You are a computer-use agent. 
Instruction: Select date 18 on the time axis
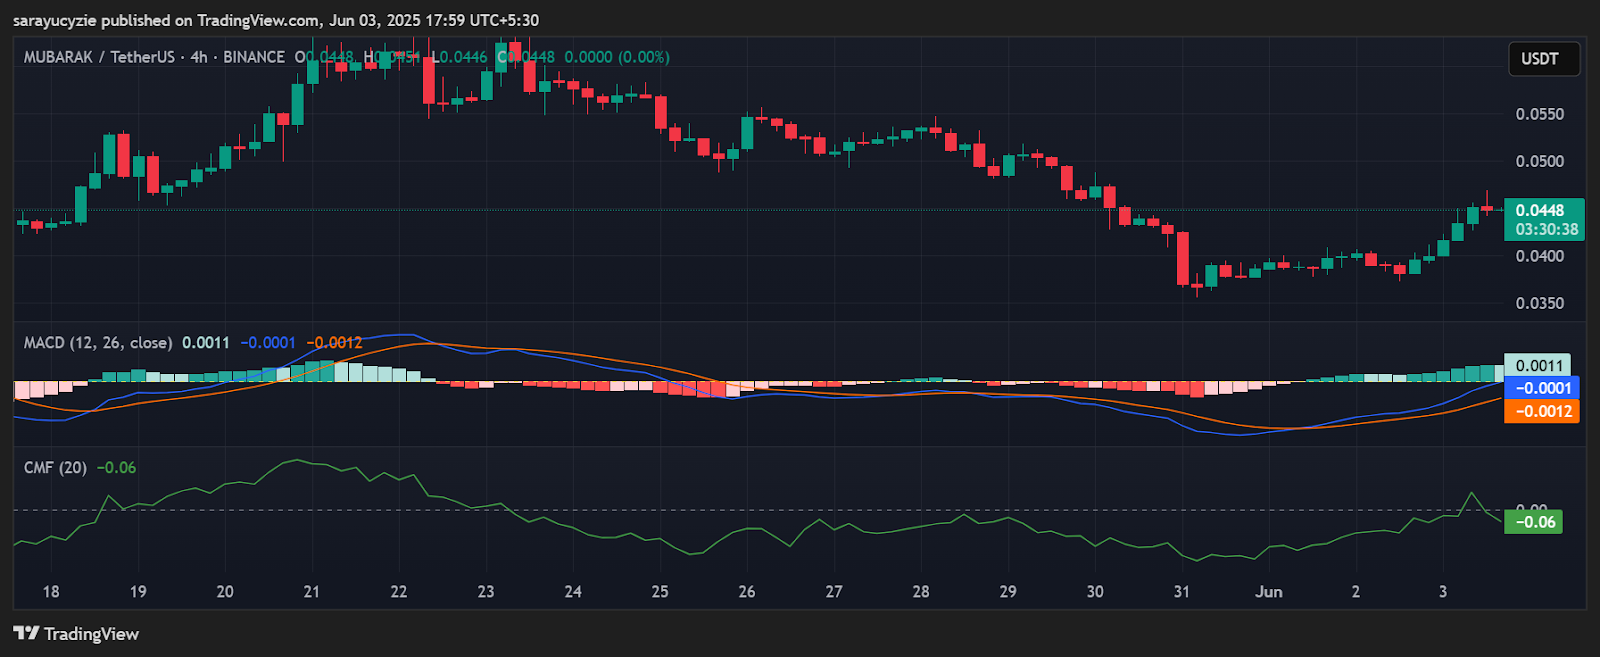coord(51,591)
